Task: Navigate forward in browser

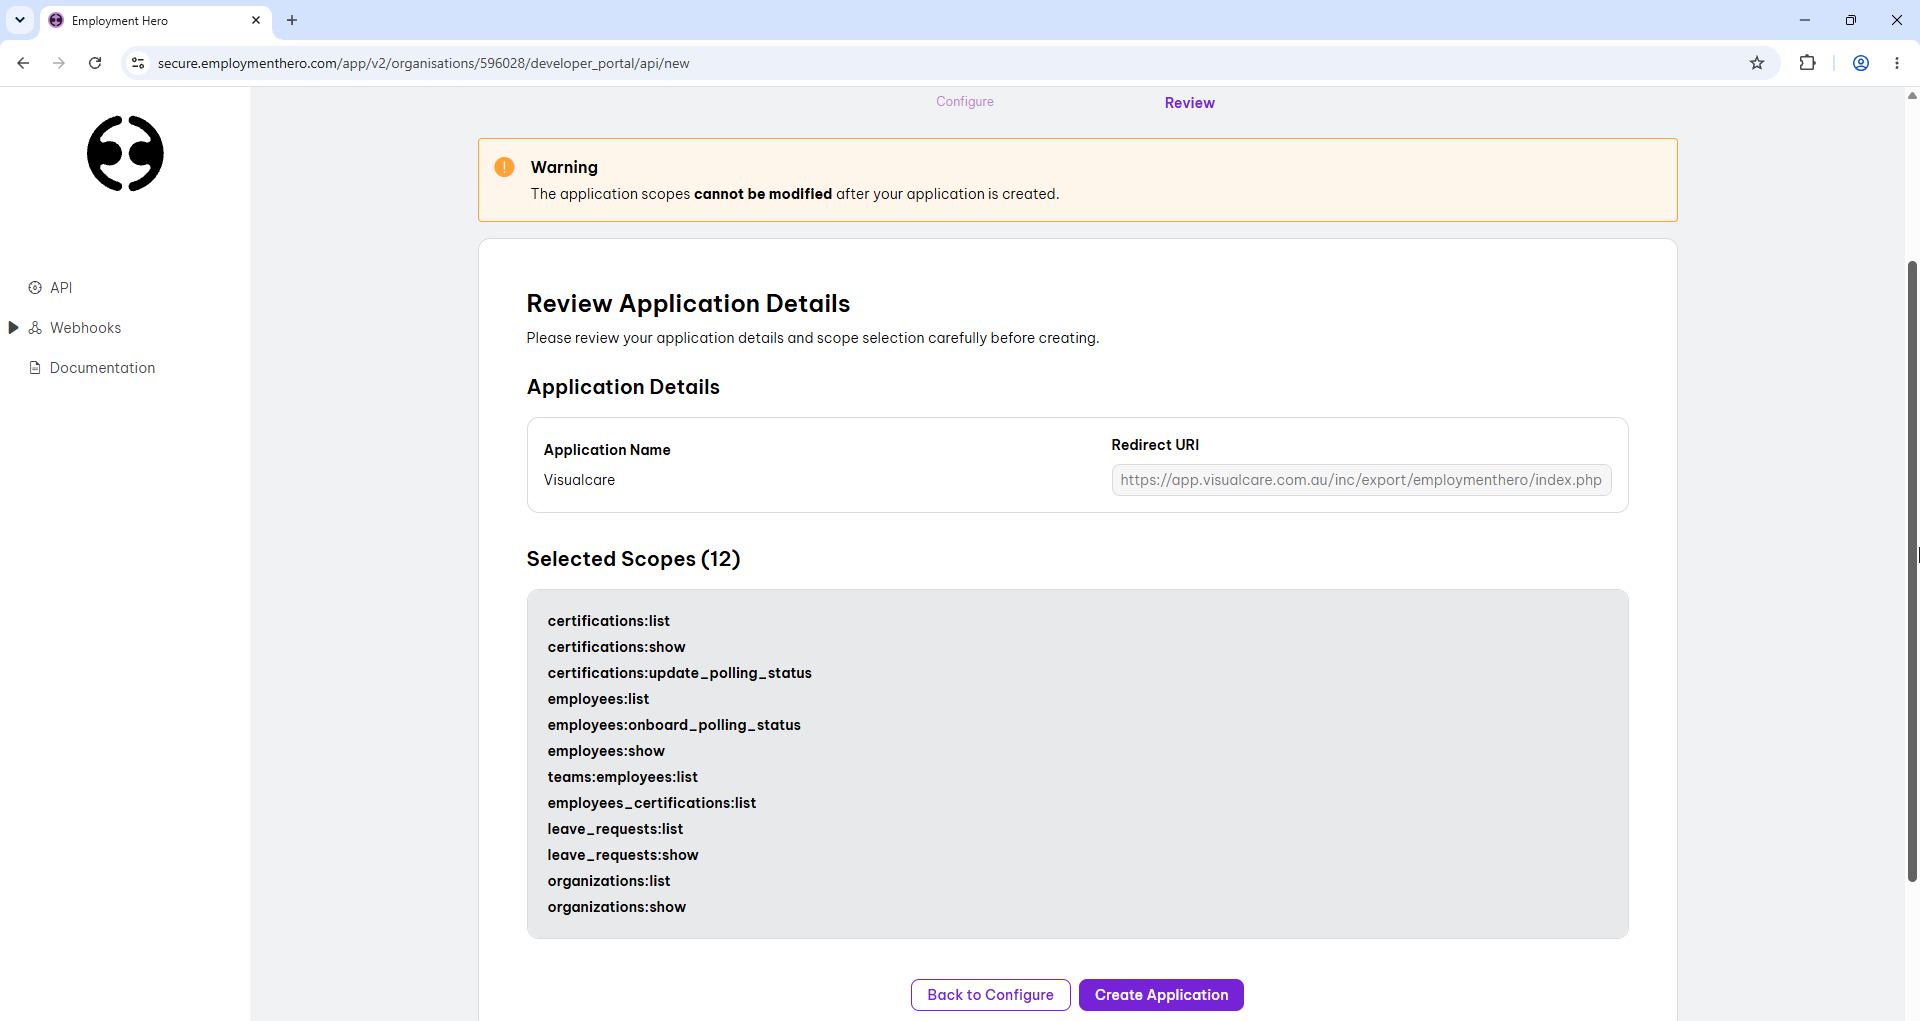Action: [59, 63]
